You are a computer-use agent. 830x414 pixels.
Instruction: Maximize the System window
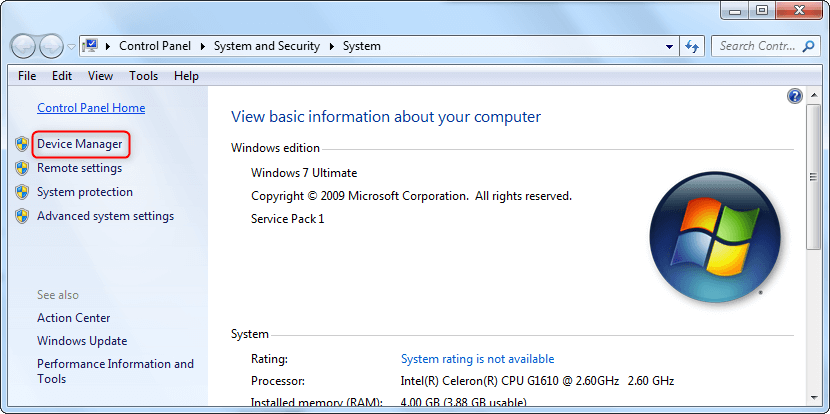(x=761, y=10)
